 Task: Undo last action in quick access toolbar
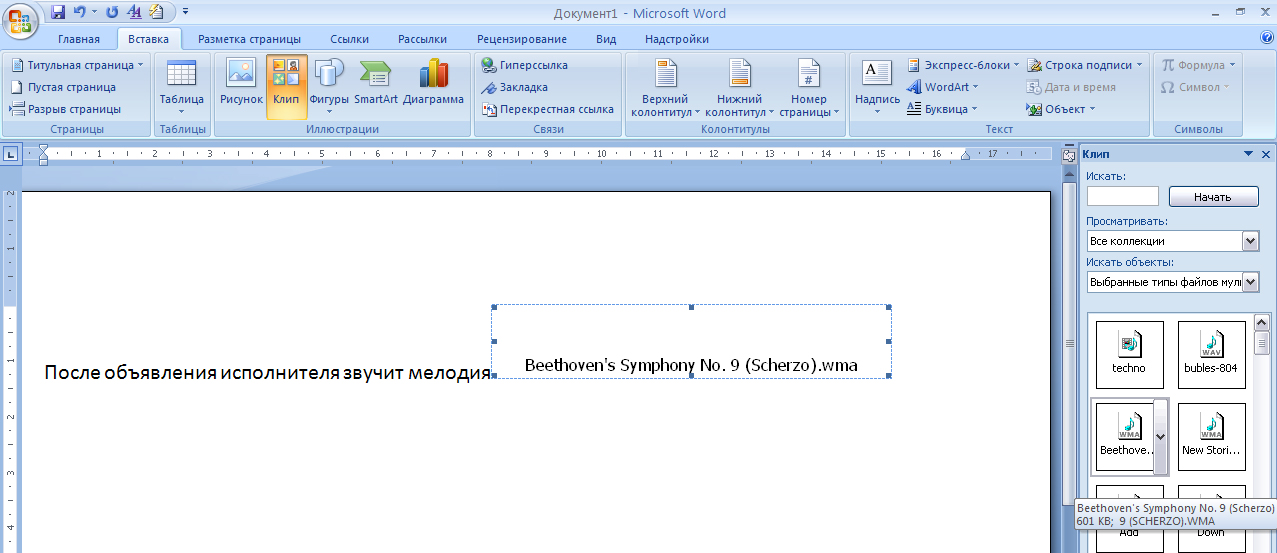click(80, 12)
